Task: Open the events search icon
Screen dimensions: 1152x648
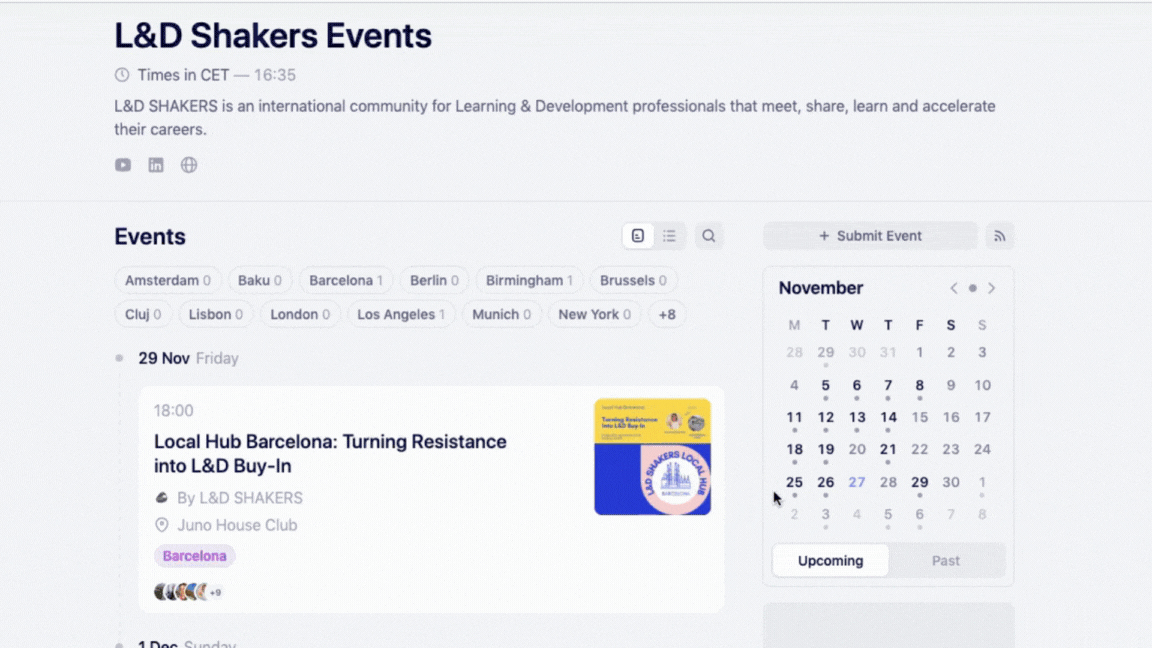Action: (x=708, y=236)
